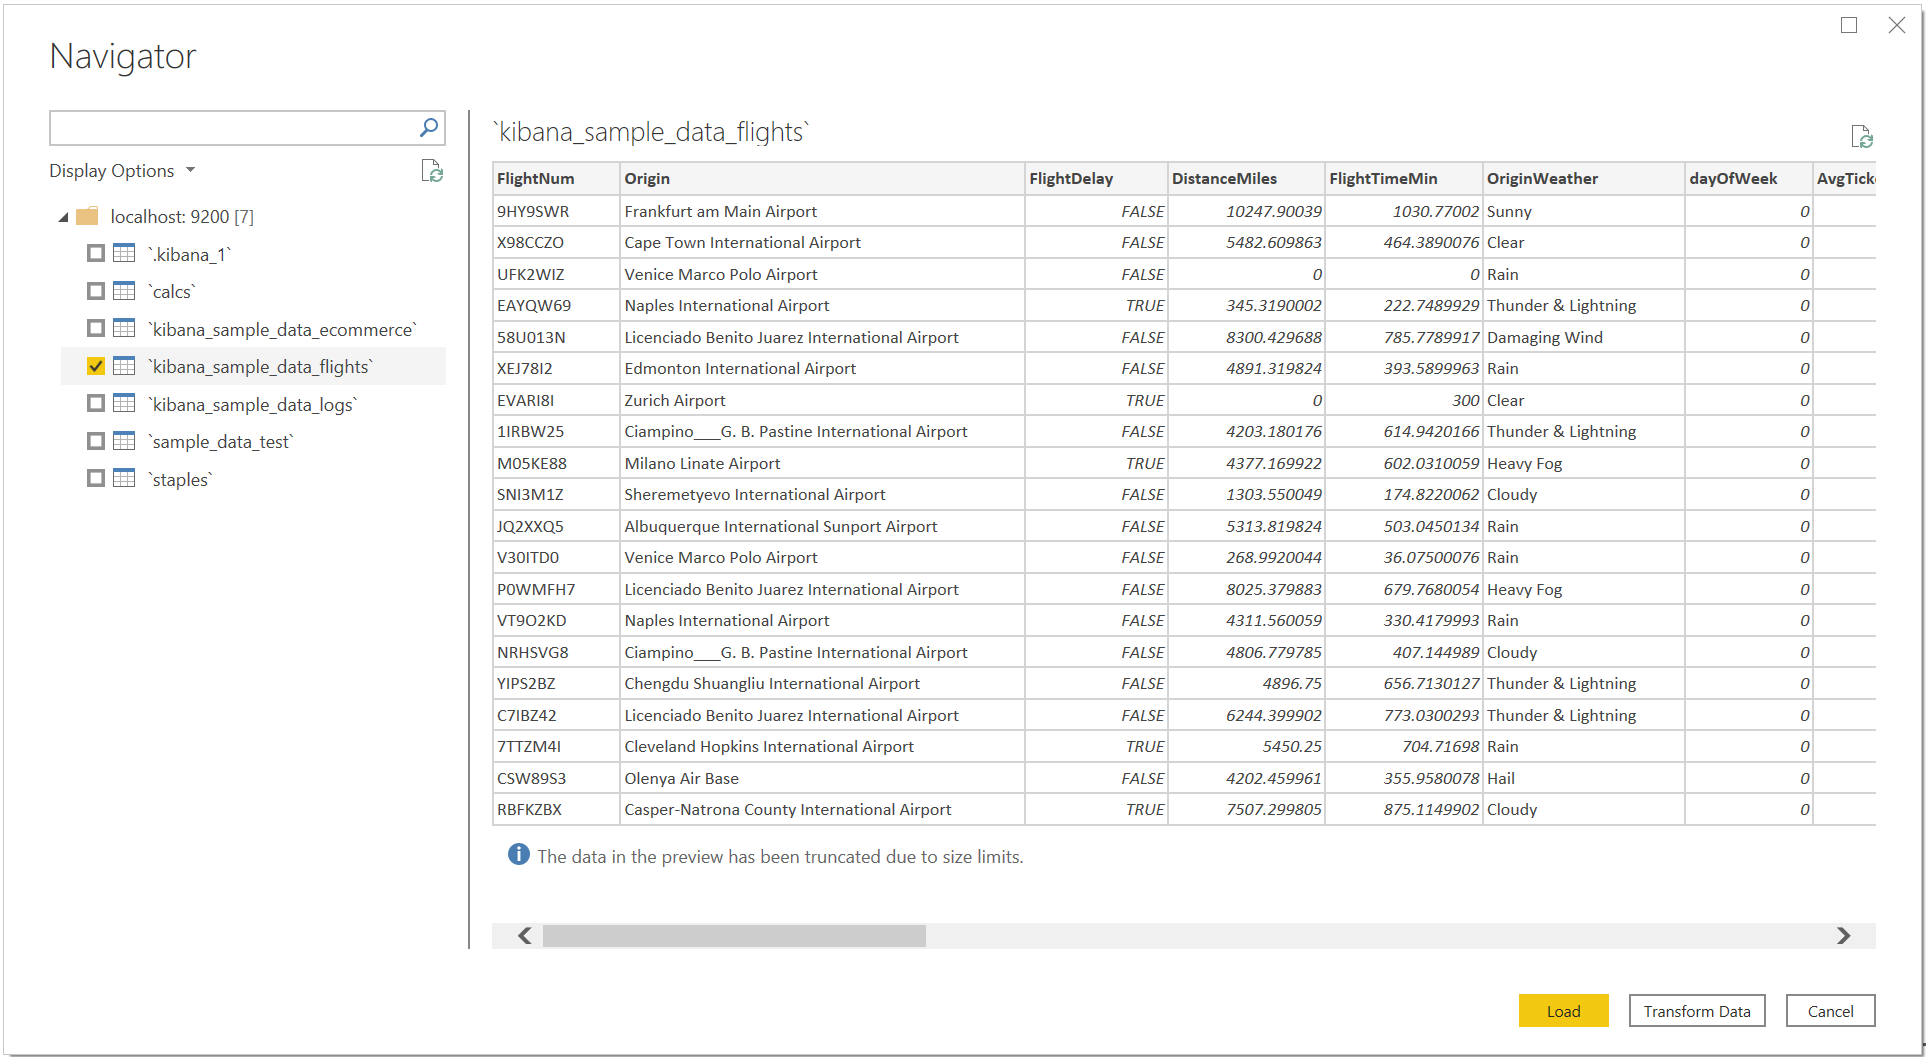The image size is (1926, 1057).
Task: Check the `calcs` table checkbox
Action: click(x=96, y=291)
